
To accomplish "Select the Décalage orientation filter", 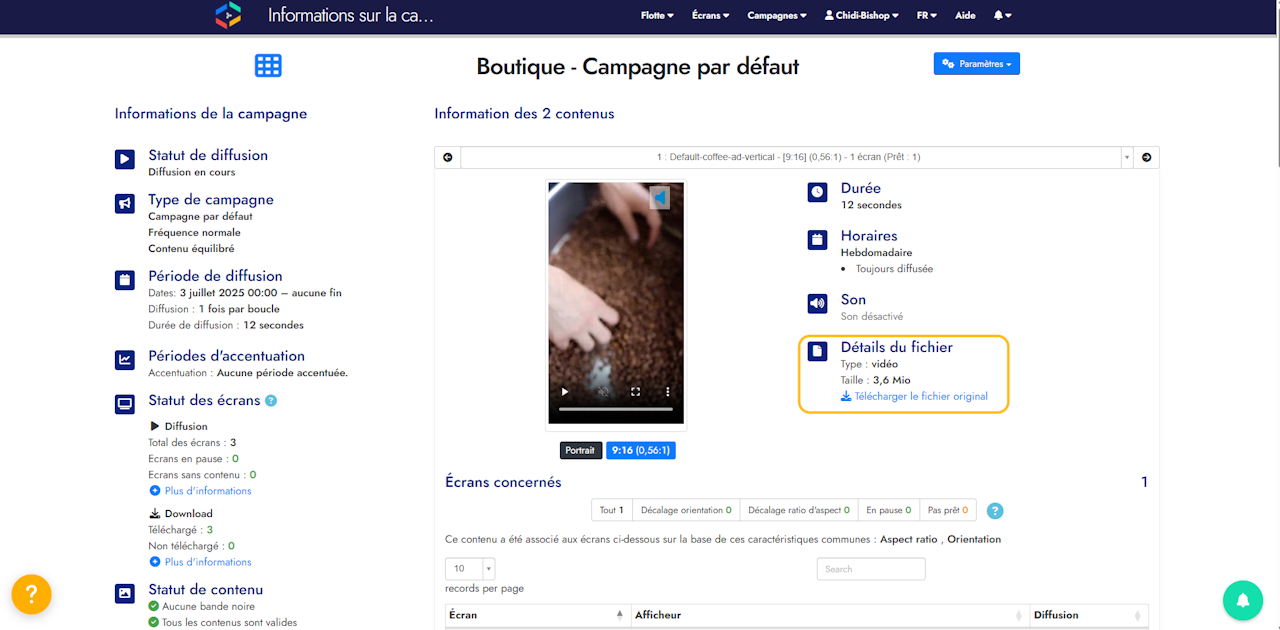I will click(x=686, y=510).
